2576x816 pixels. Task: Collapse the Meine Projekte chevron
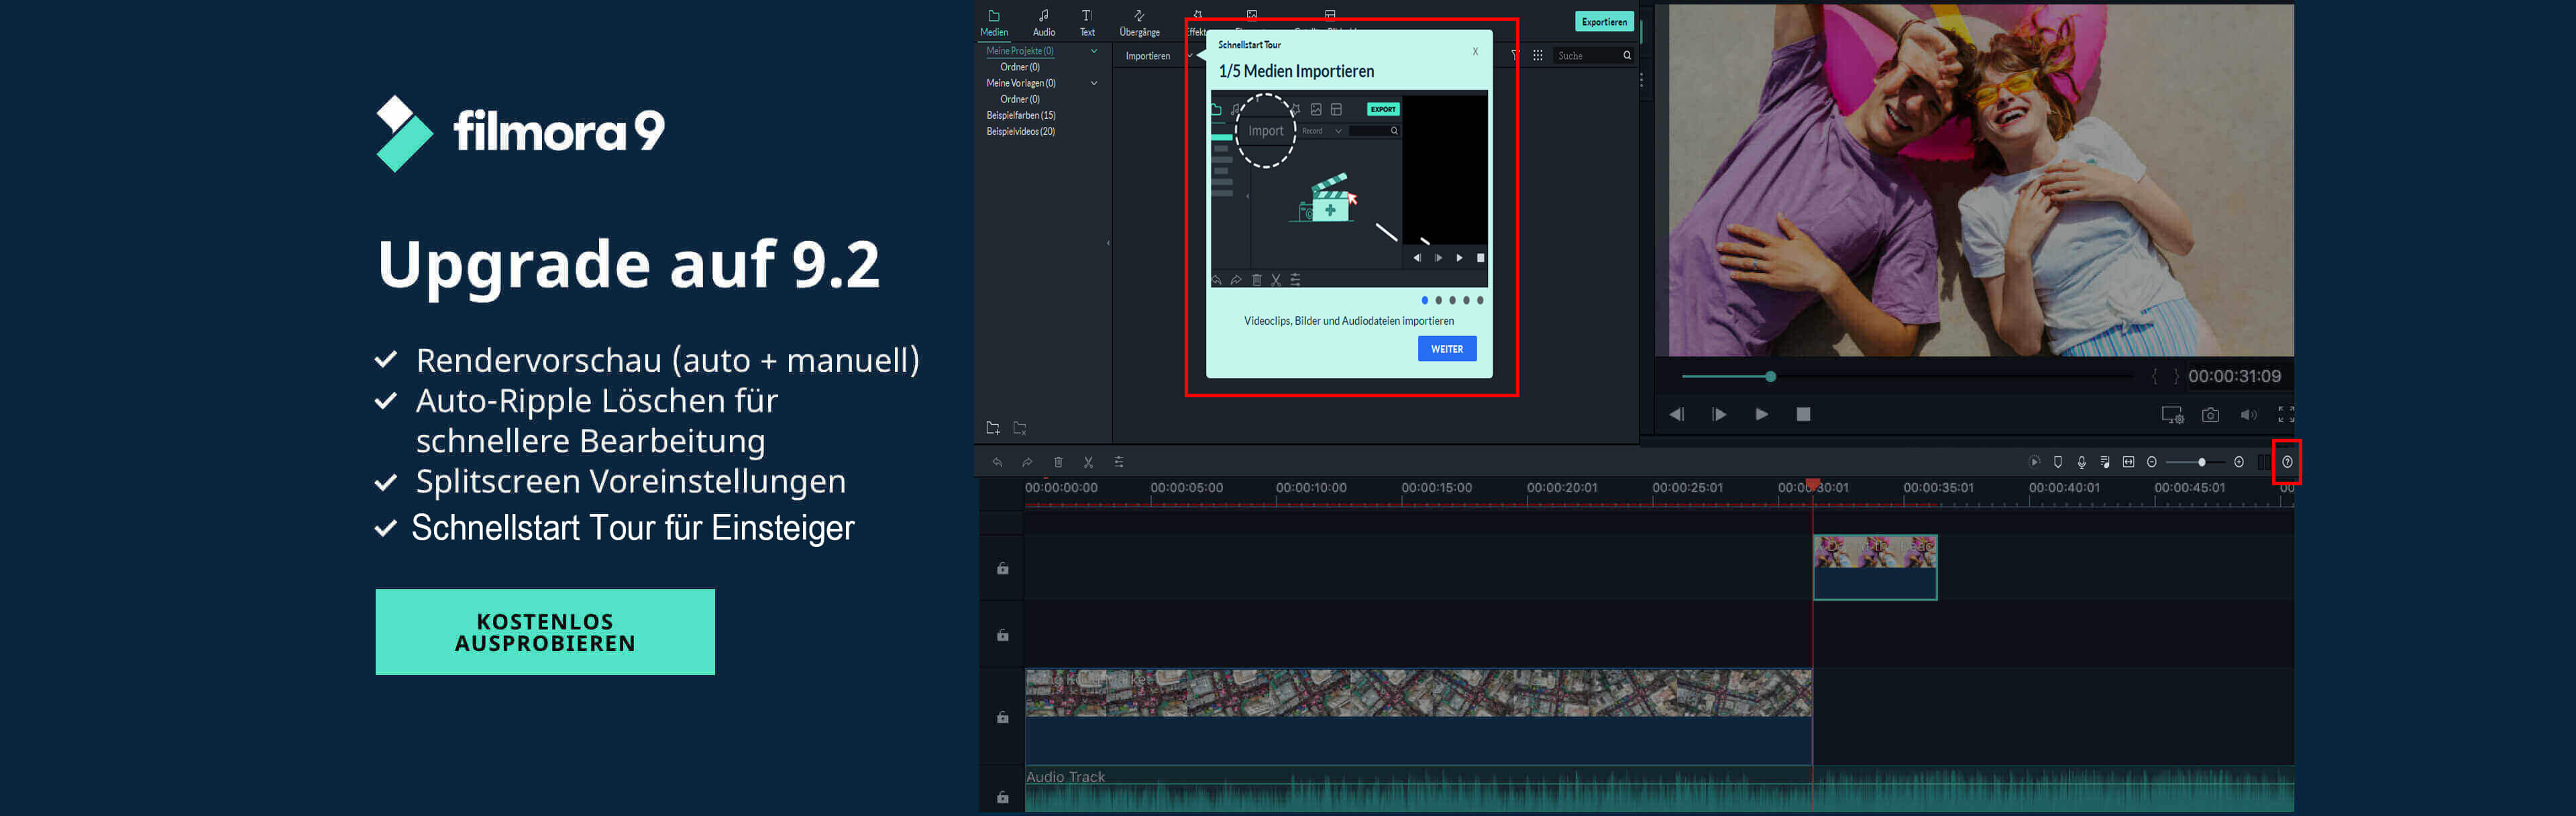(1093, 51)
